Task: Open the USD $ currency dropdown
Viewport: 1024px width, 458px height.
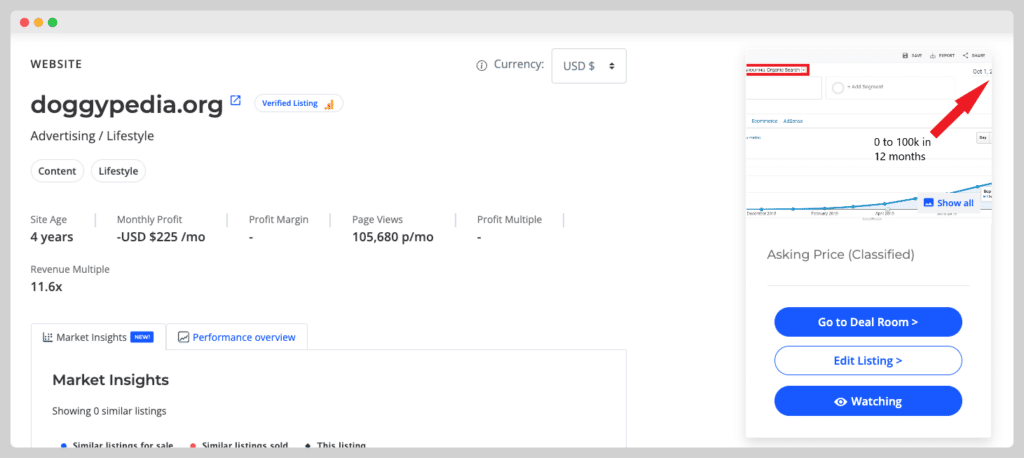Action: 589,66
